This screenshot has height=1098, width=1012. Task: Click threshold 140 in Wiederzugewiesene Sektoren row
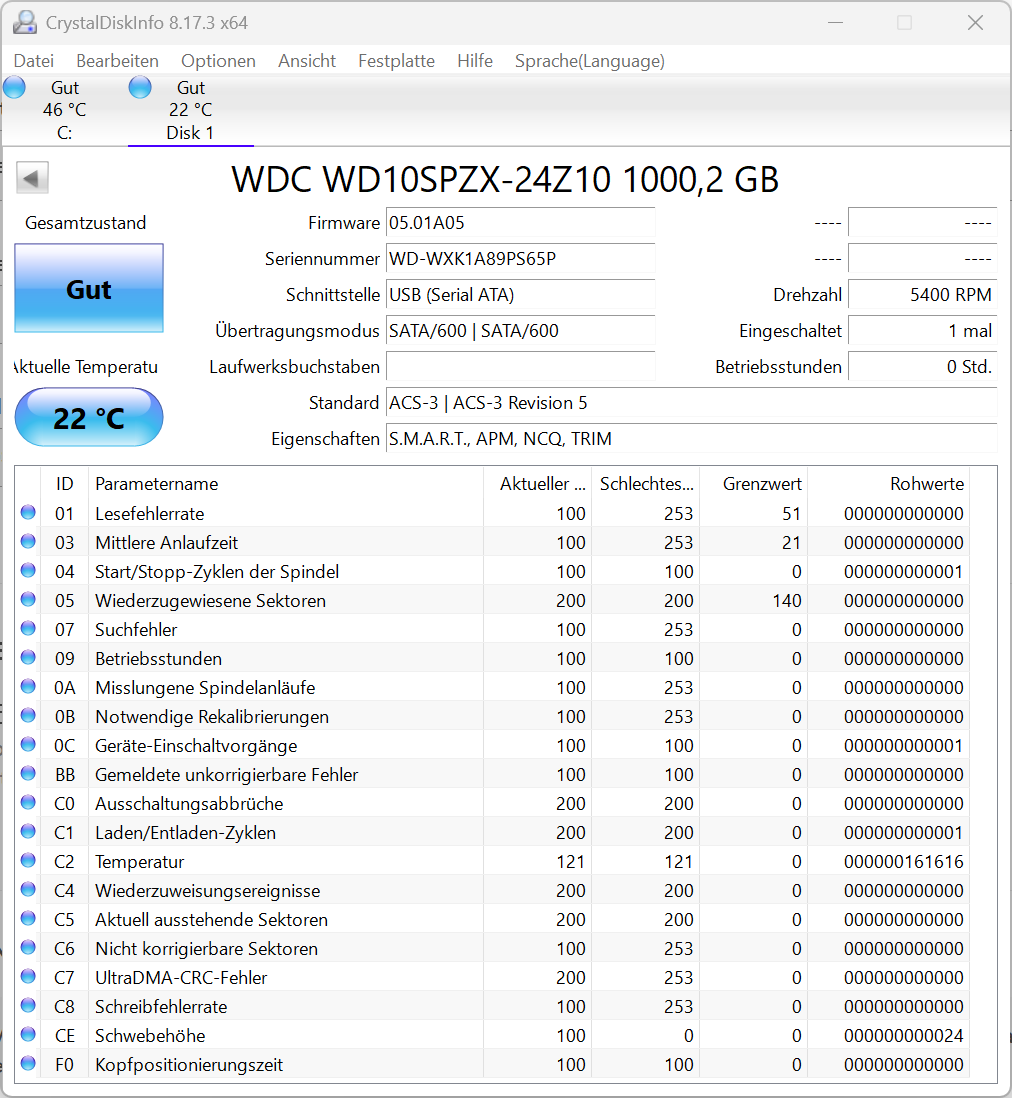point(787,600)
